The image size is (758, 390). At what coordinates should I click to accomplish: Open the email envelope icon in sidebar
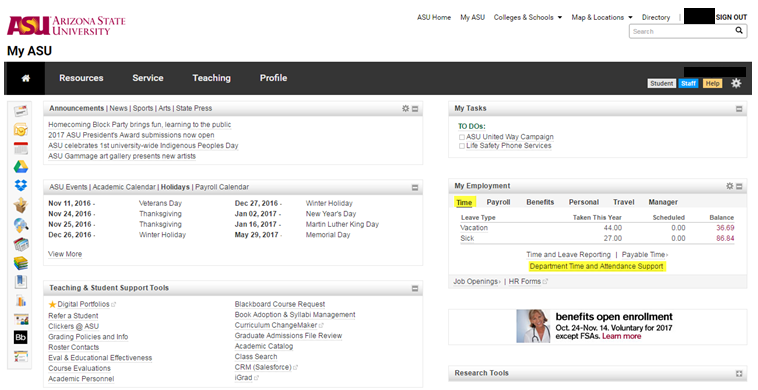pos(21,112)
